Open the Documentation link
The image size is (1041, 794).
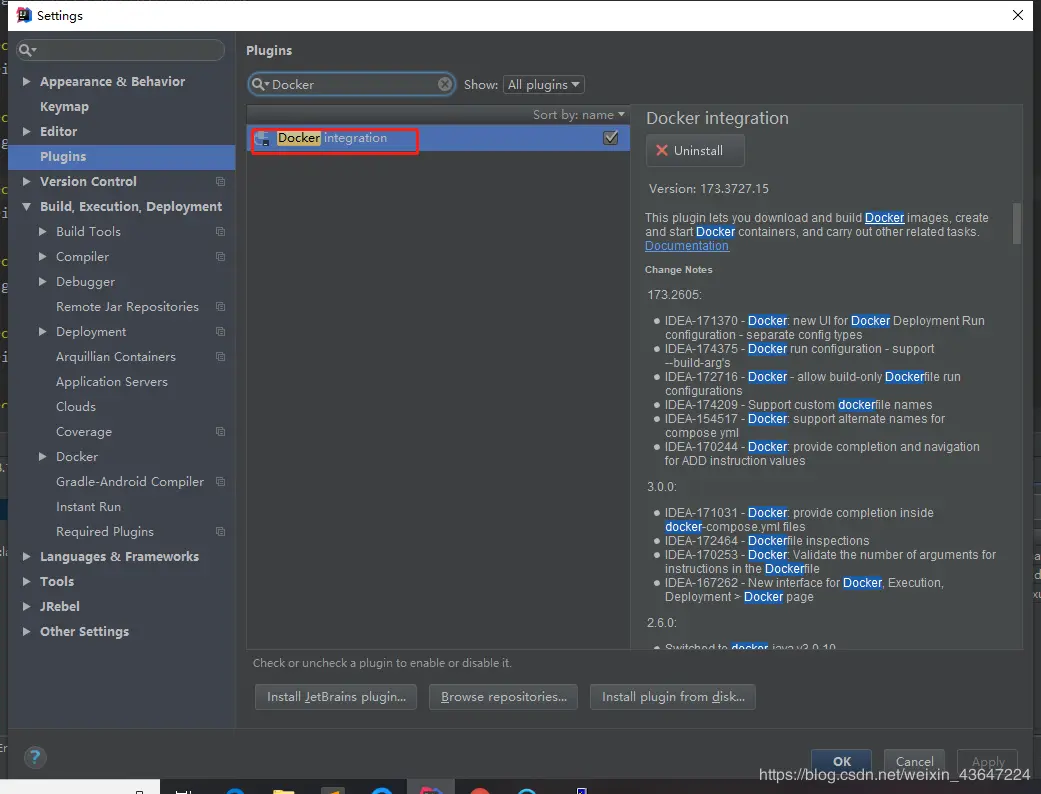point(686,246)
